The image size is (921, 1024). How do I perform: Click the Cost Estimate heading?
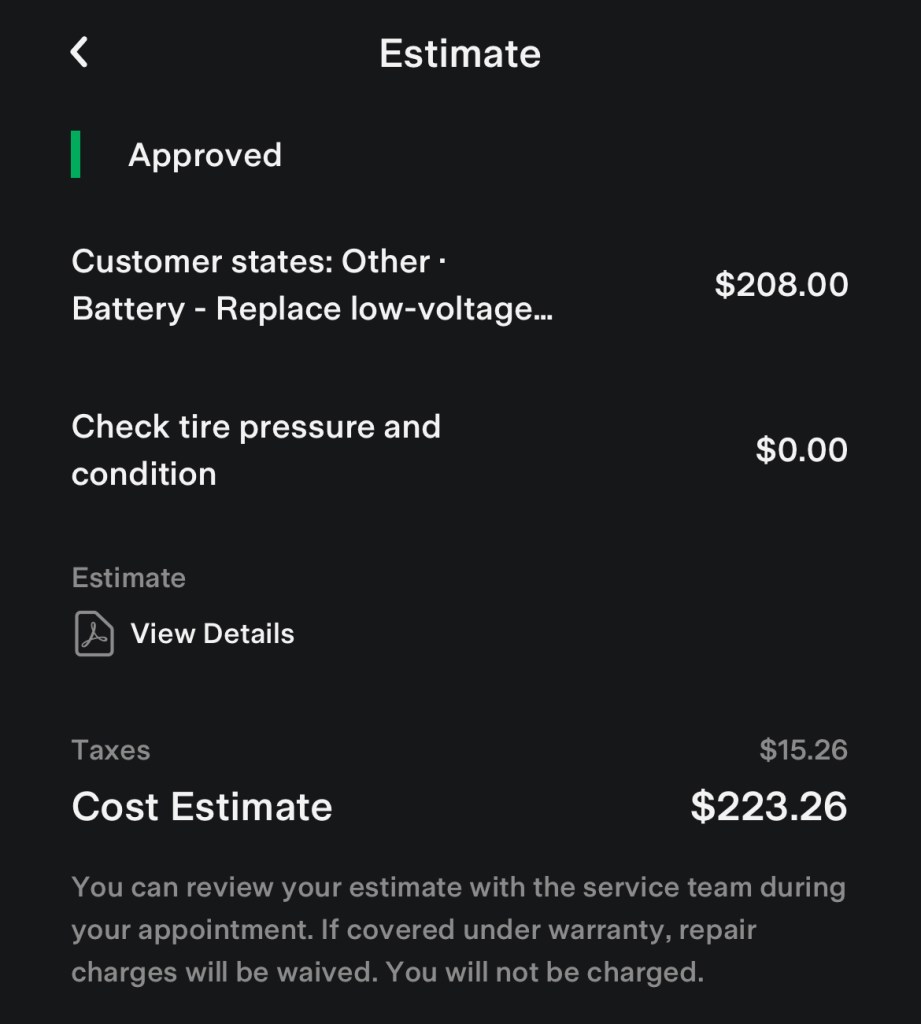tap(202, 807)
